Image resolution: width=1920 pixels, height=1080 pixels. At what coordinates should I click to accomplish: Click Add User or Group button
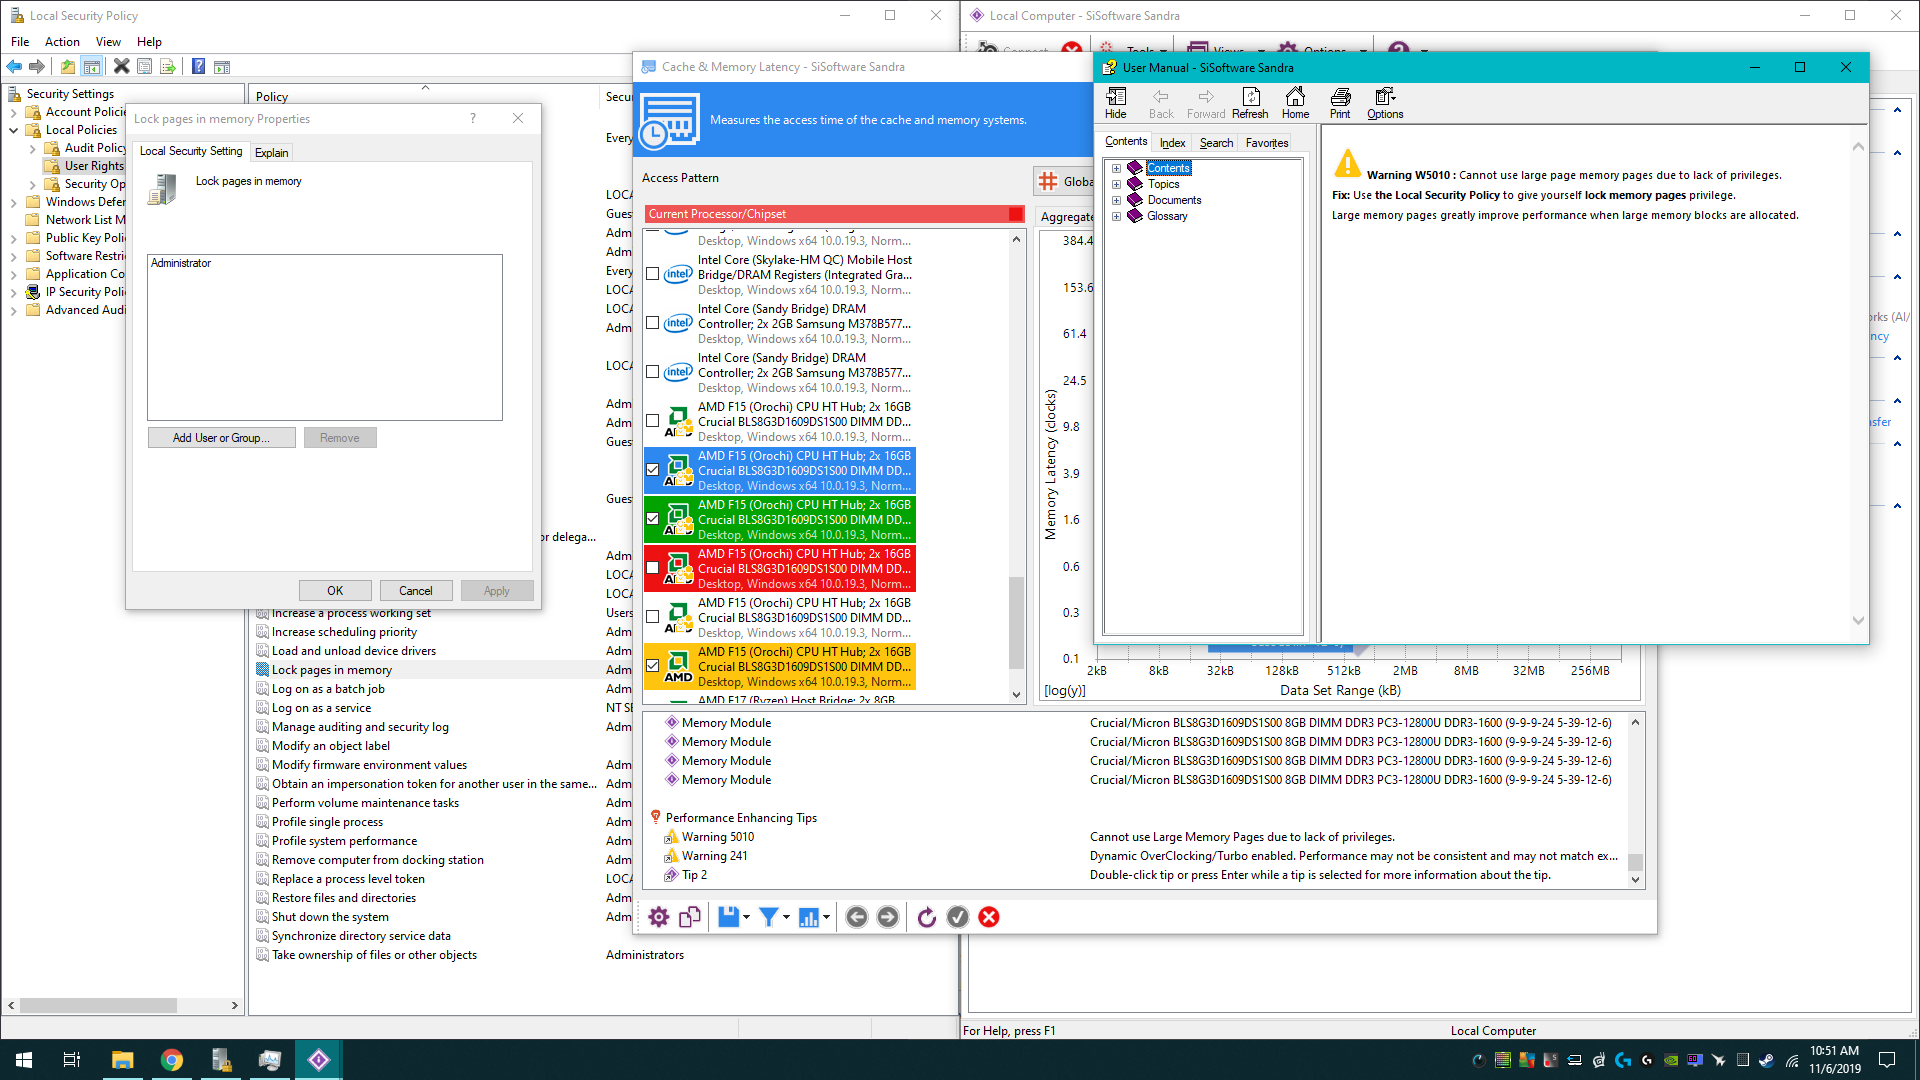(221, 438)
